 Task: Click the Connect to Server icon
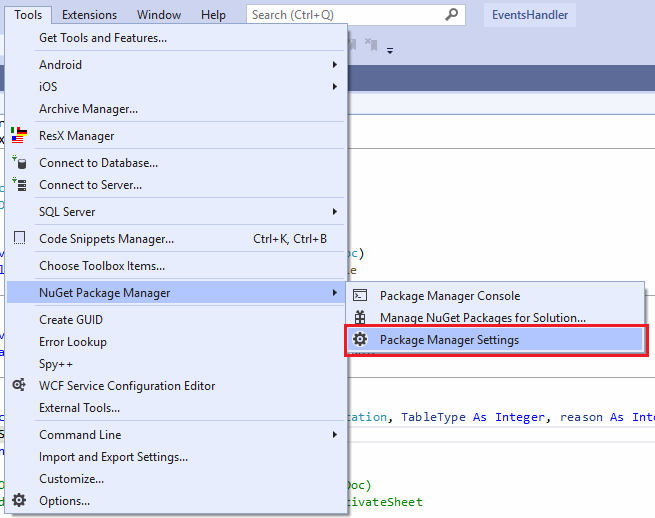tap(19, 184)
